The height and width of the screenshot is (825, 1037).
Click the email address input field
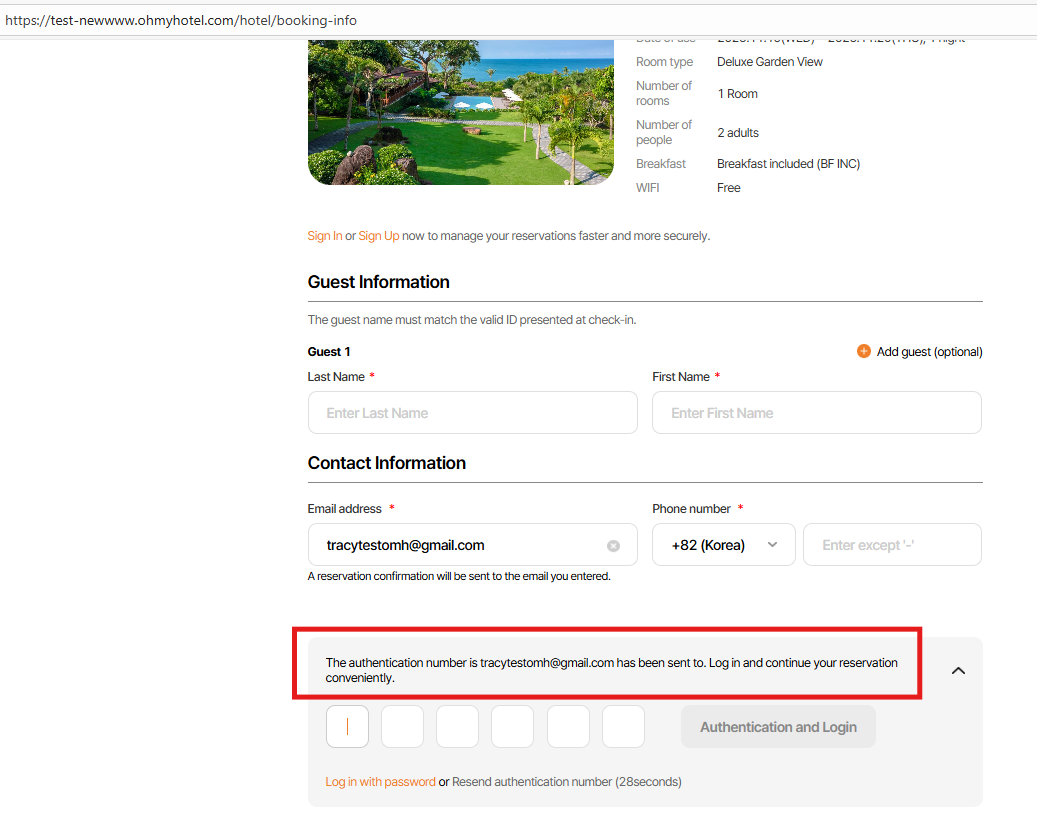(472, 544)
